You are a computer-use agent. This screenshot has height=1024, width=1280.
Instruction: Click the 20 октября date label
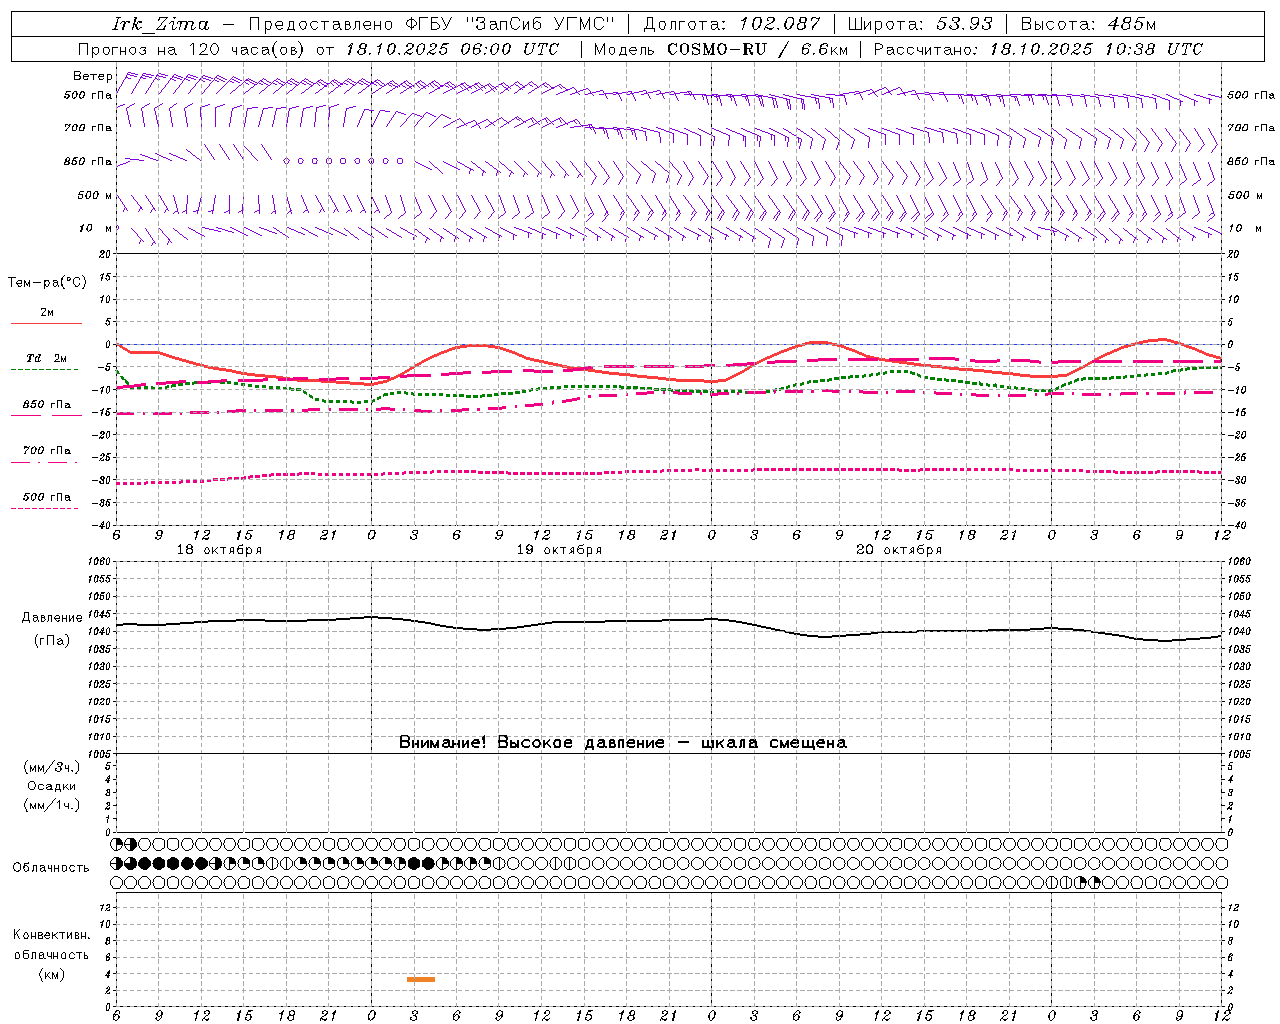tap(899, 550)
